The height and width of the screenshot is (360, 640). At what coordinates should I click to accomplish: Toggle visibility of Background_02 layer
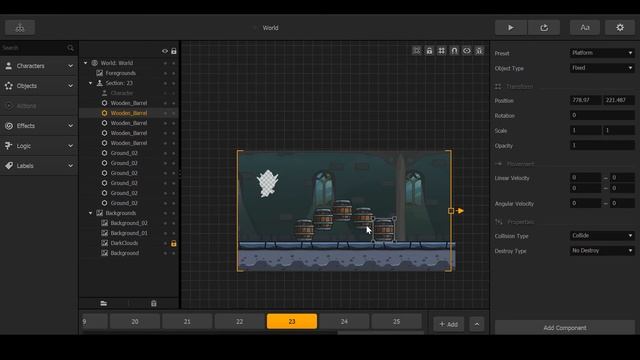click(165, 223)
